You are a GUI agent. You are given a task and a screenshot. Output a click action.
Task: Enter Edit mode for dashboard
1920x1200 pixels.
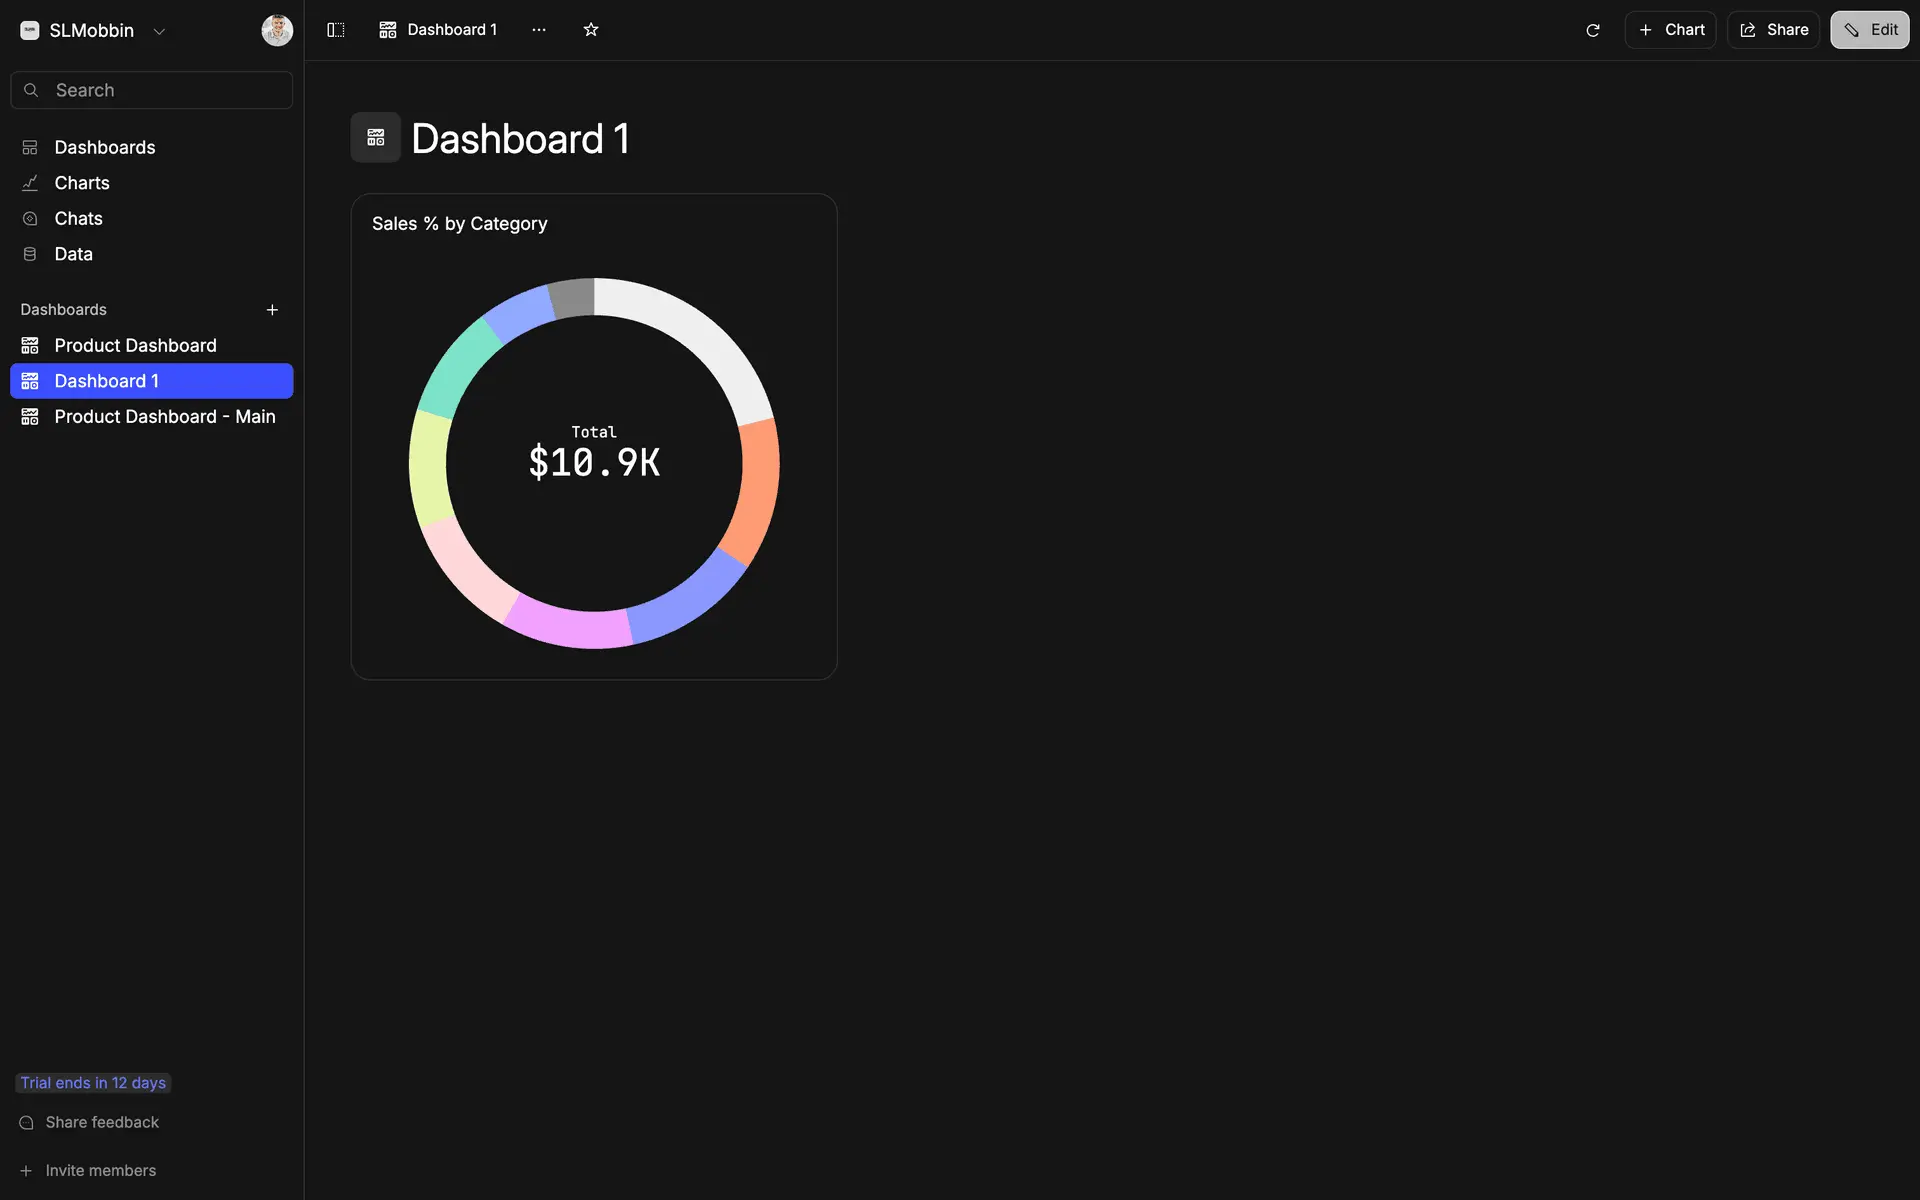1869,30
